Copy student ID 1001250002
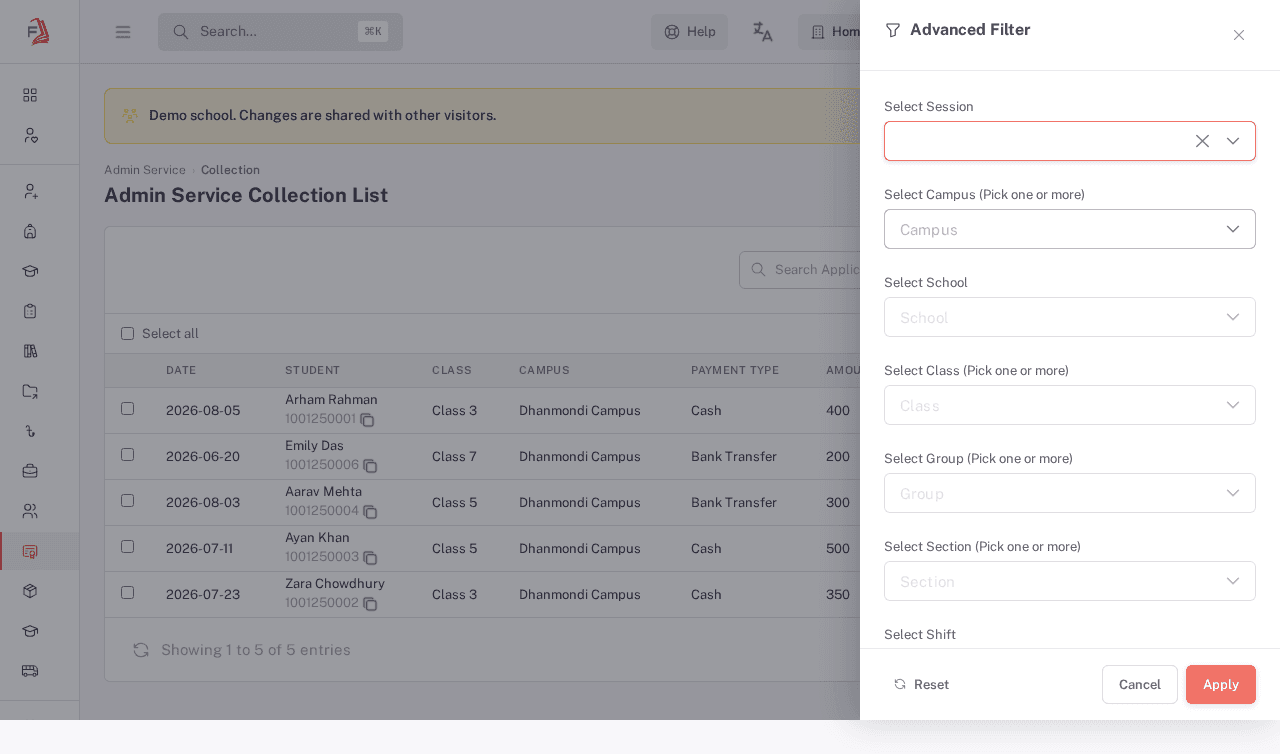Viewport: 1280px width, 754px height. coord(370,604)
